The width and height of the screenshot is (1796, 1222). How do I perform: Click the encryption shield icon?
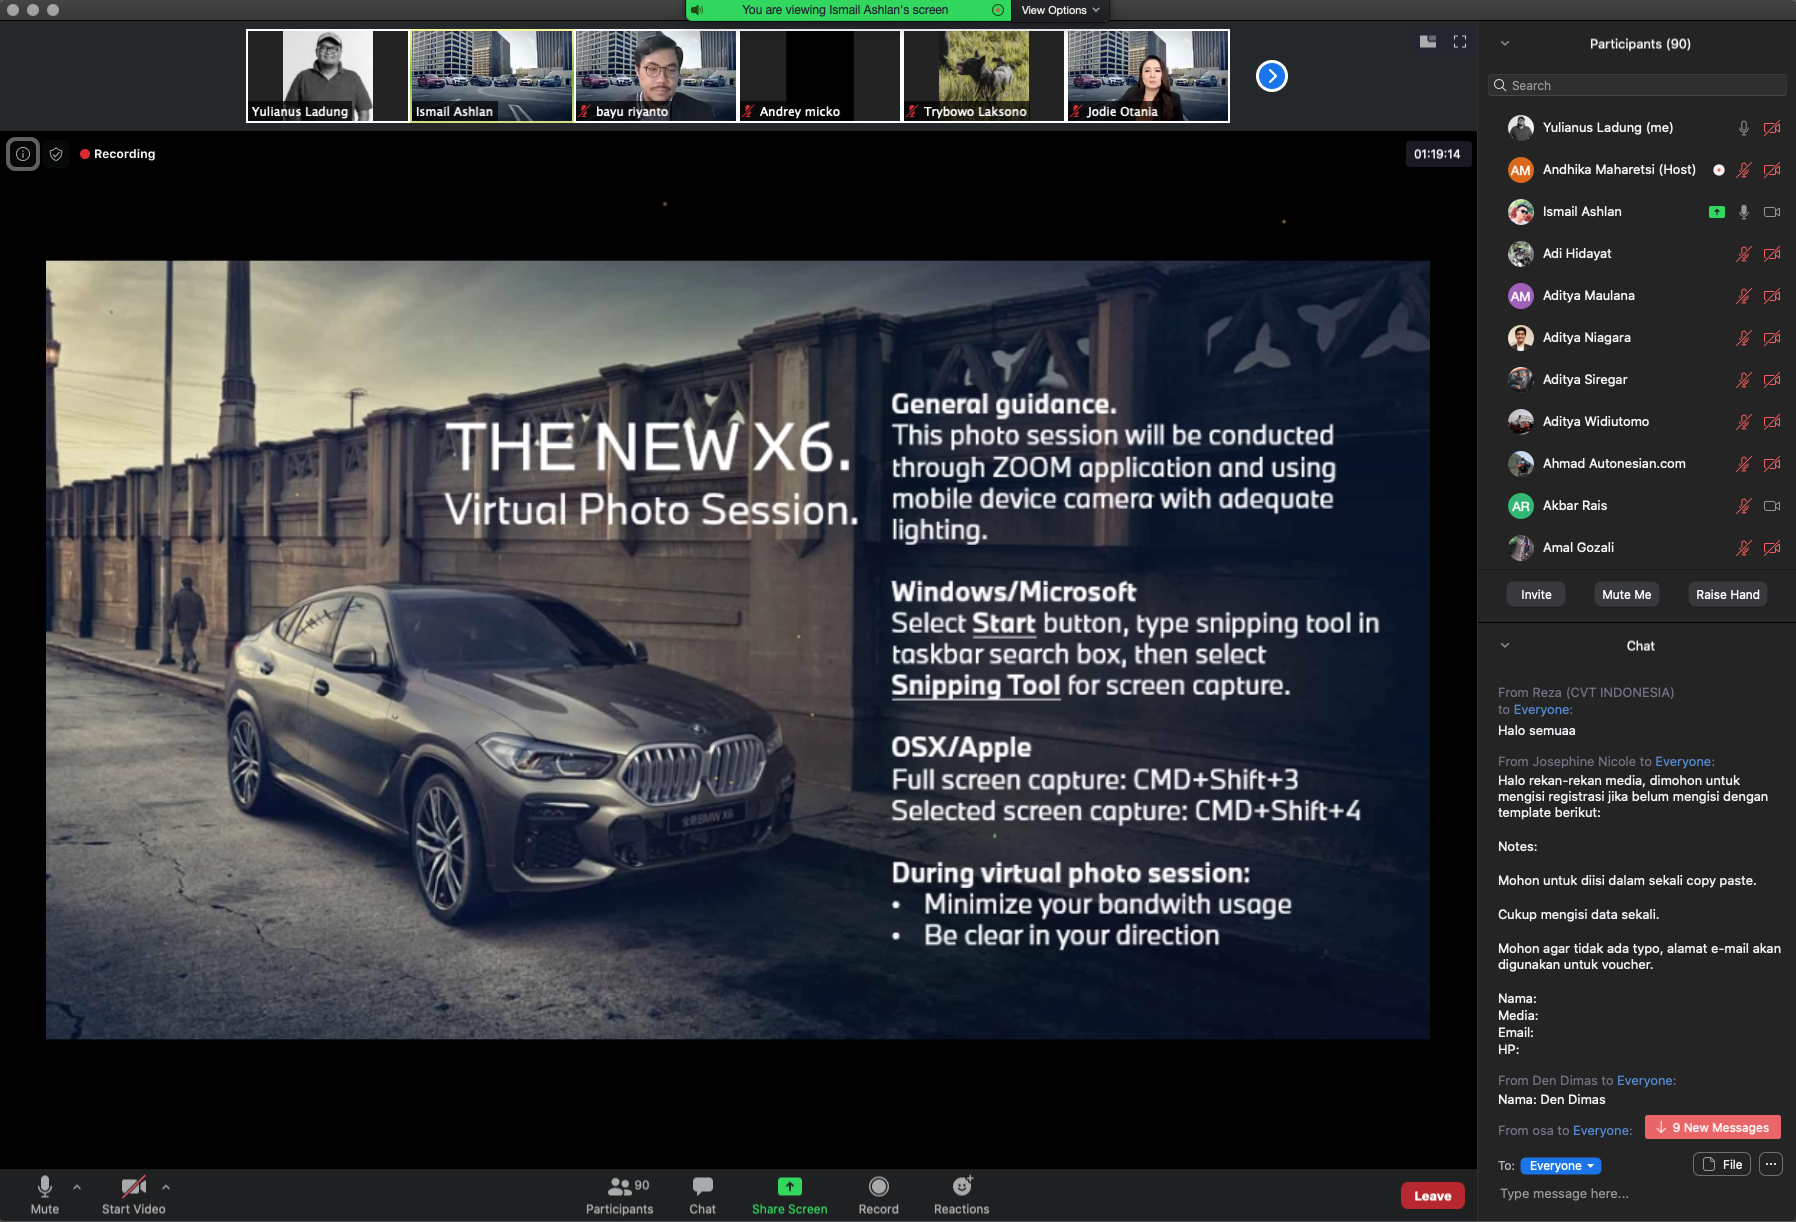tap(57, 154)
